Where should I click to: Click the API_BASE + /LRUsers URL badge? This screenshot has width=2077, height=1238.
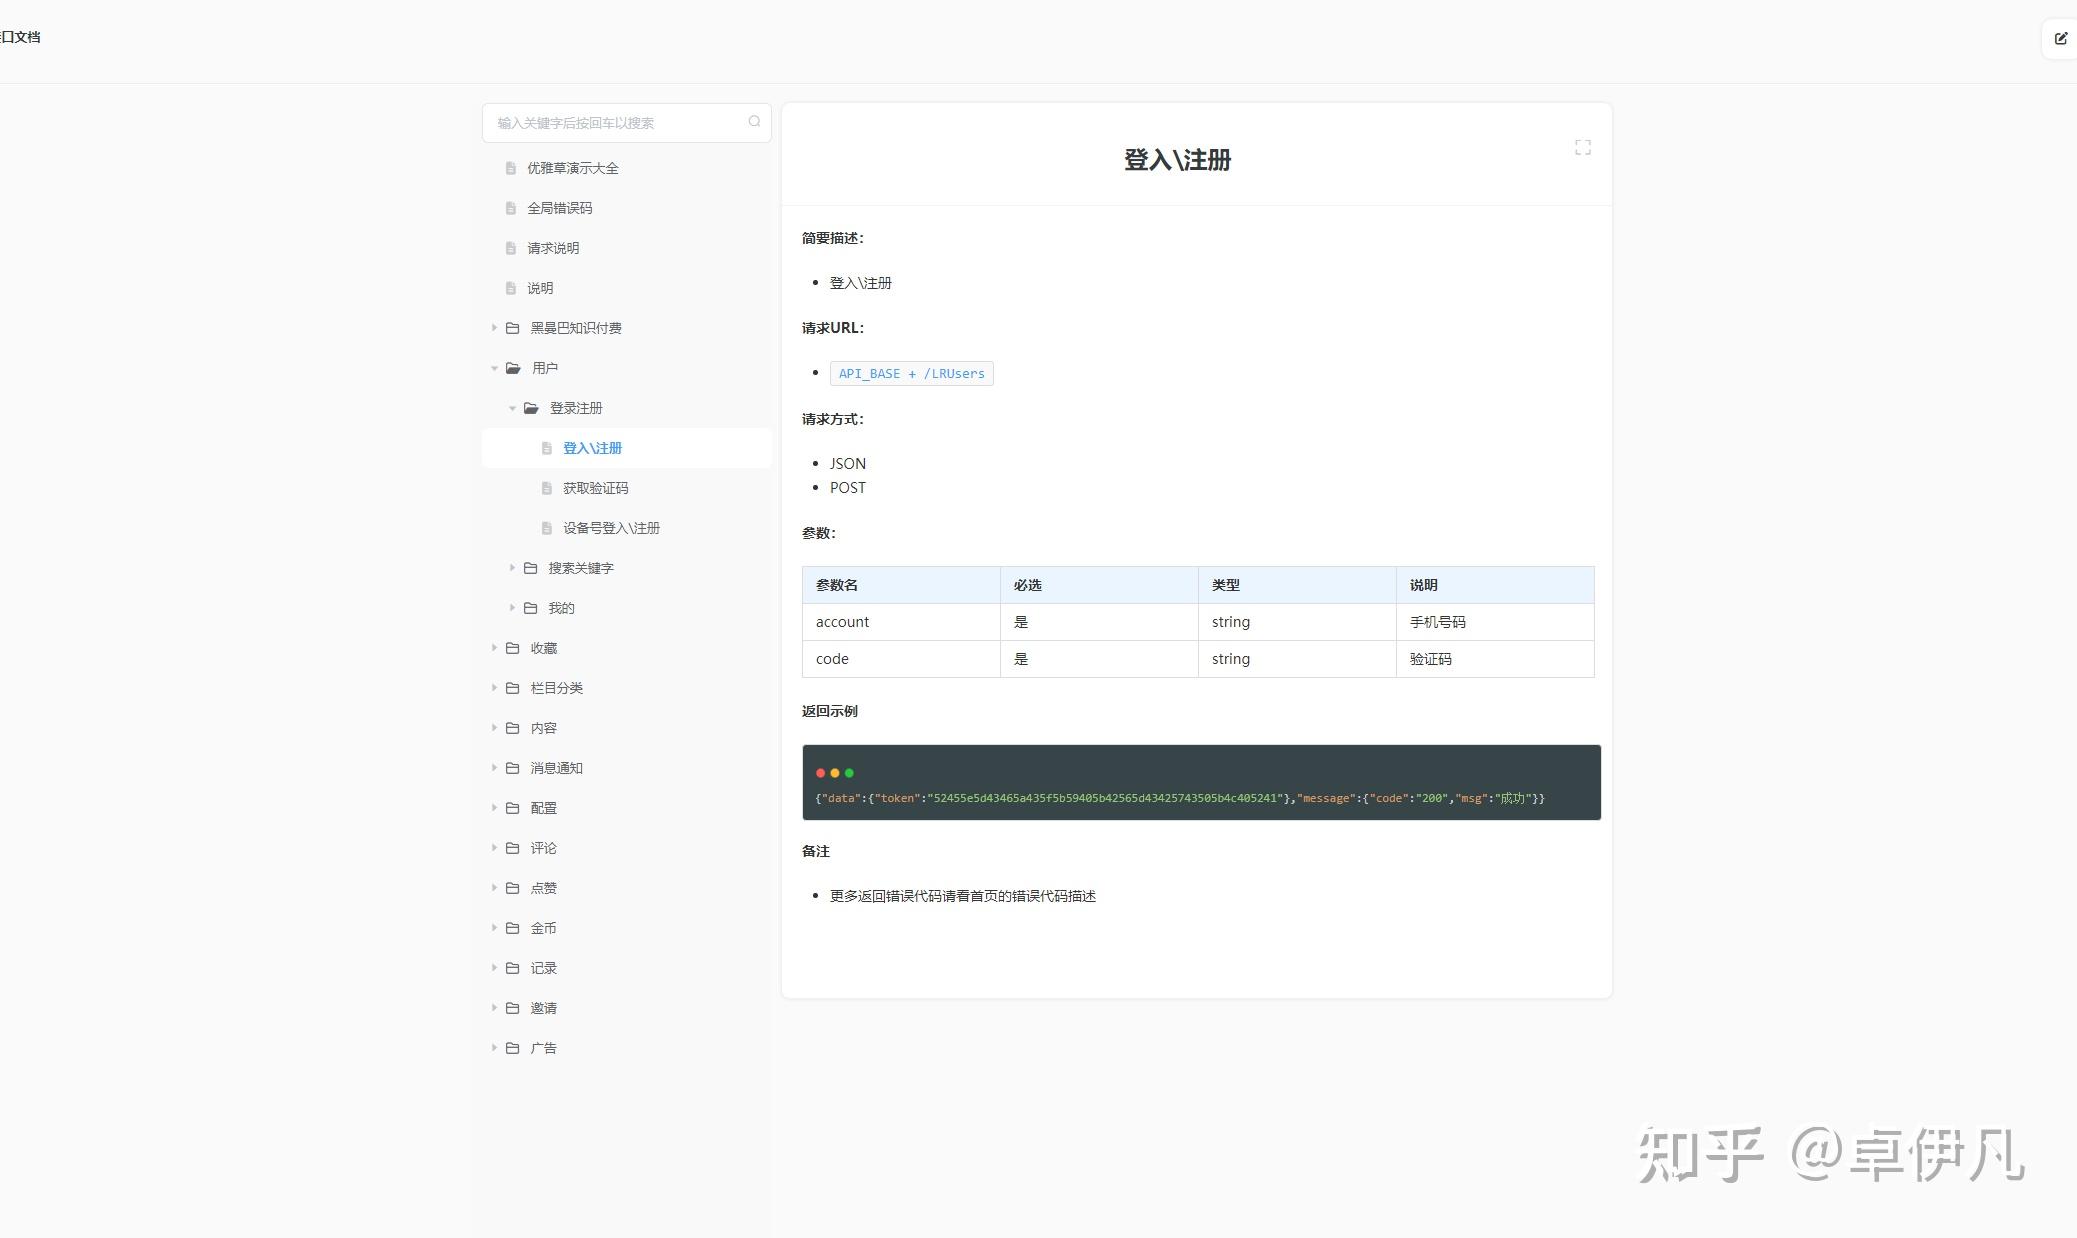[910, 373]
